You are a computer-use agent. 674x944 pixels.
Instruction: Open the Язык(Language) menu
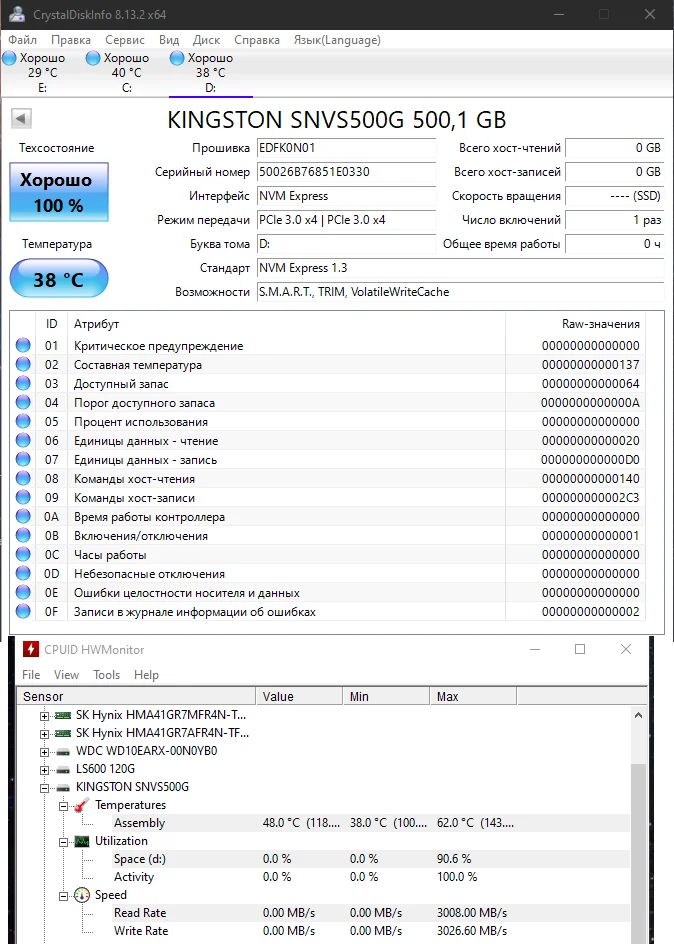coord(337,40)
